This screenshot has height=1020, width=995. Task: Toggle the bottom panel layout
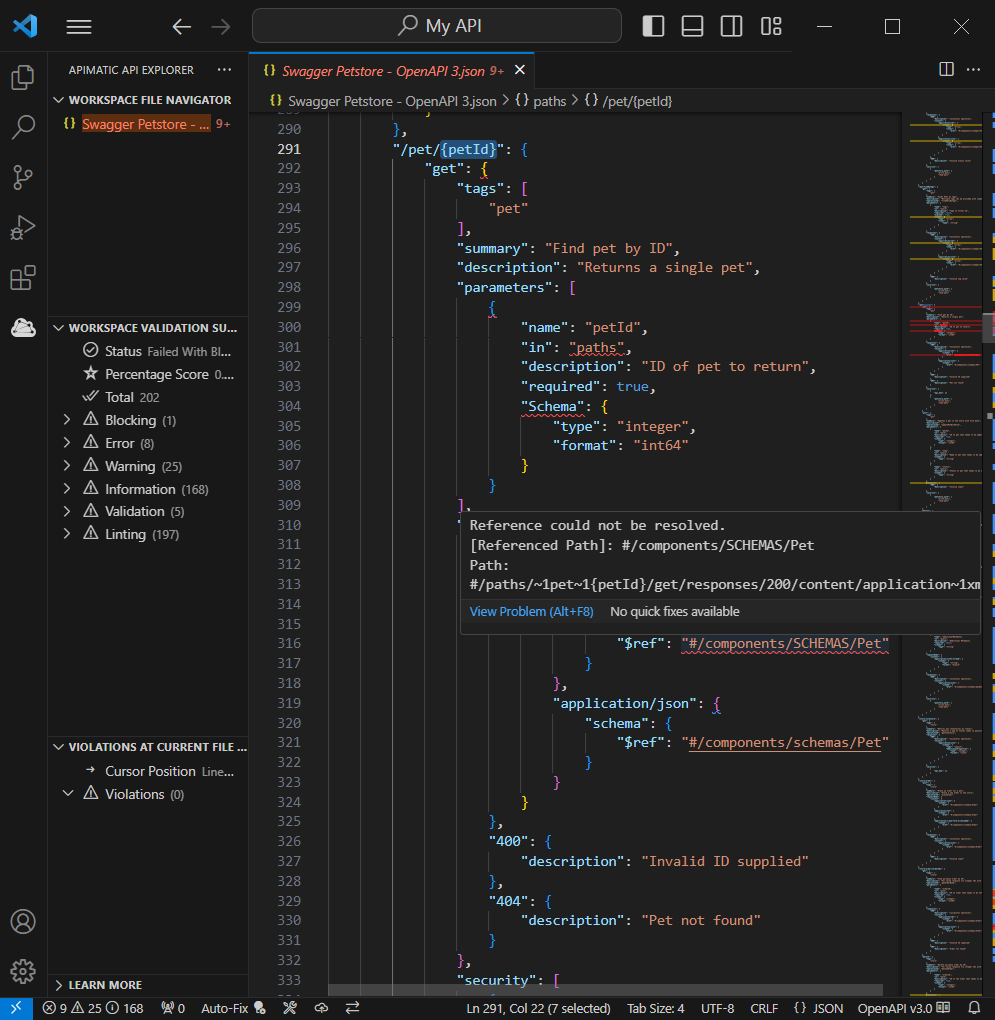pos(692,27)
